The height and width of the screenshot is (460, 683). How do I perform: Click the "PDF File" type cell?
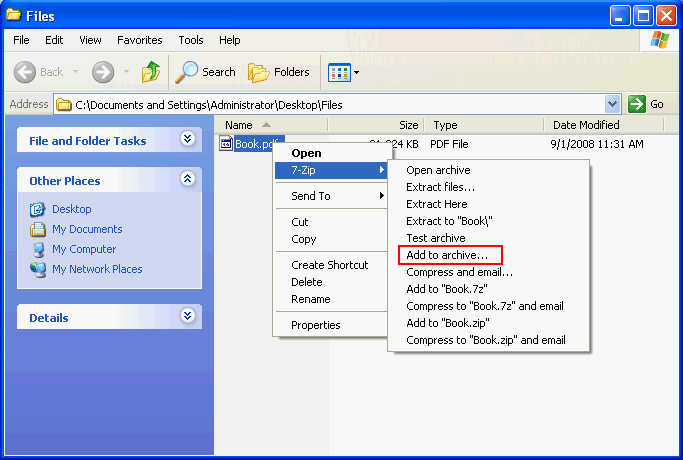pyautogui.click(x=449, y=144)
